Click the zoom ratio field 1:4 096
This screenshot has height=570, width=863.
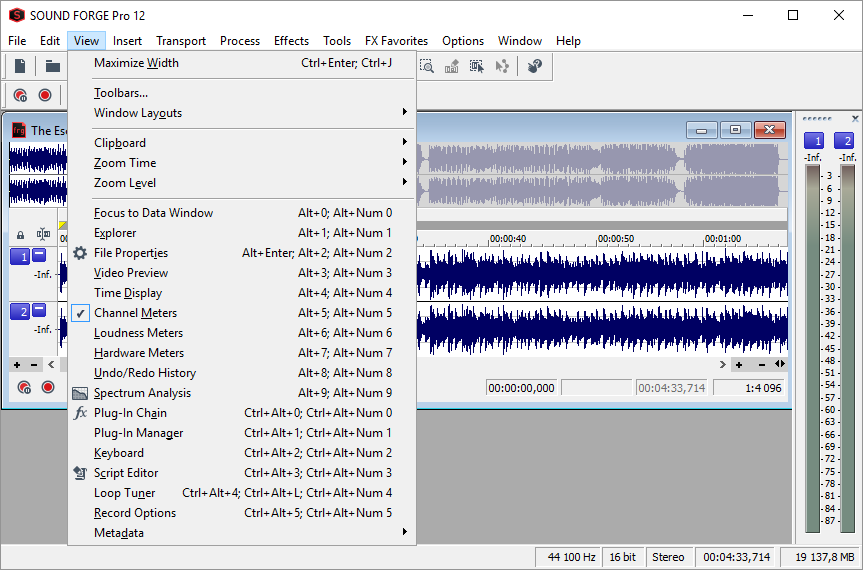tap(749, 388)
